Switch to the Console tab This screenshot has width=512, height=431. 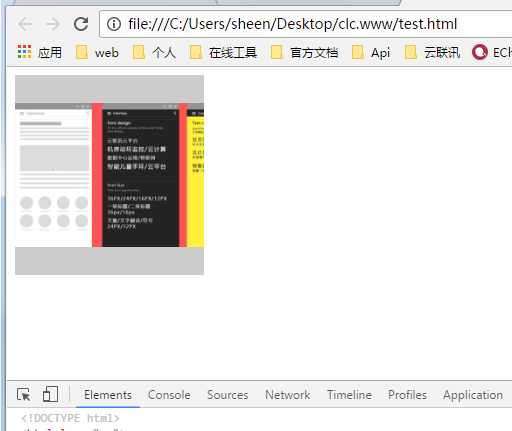(169, 395)
